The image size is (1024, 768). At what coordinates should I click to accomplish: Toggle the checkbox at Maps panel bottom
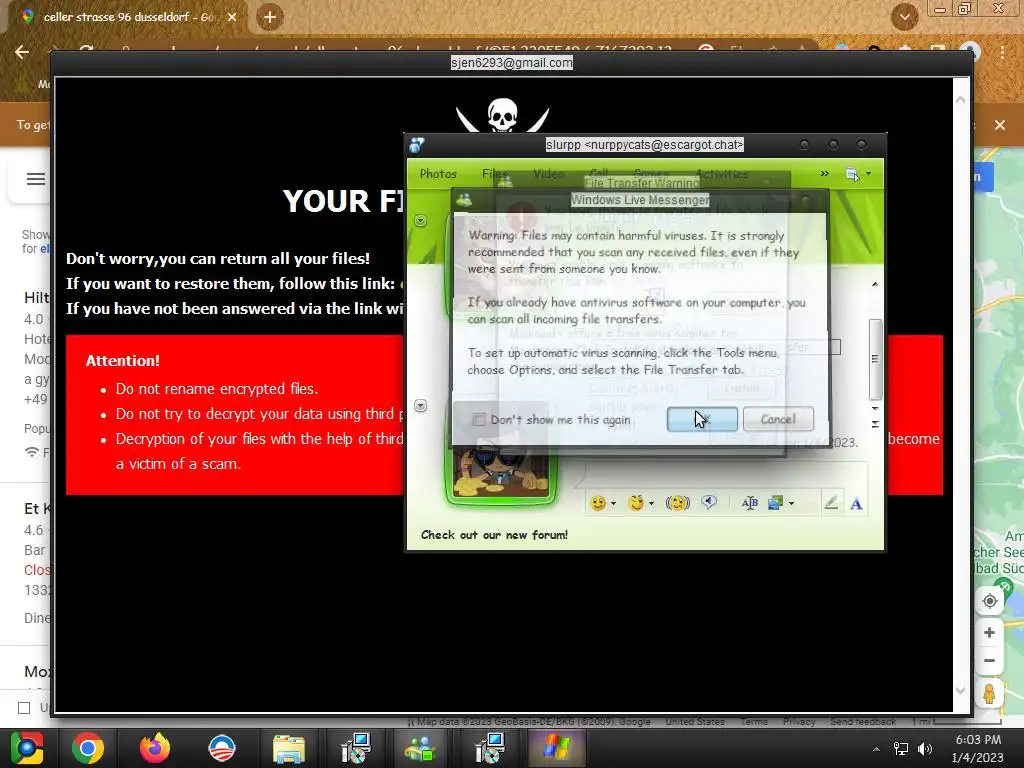coord(24,708)
